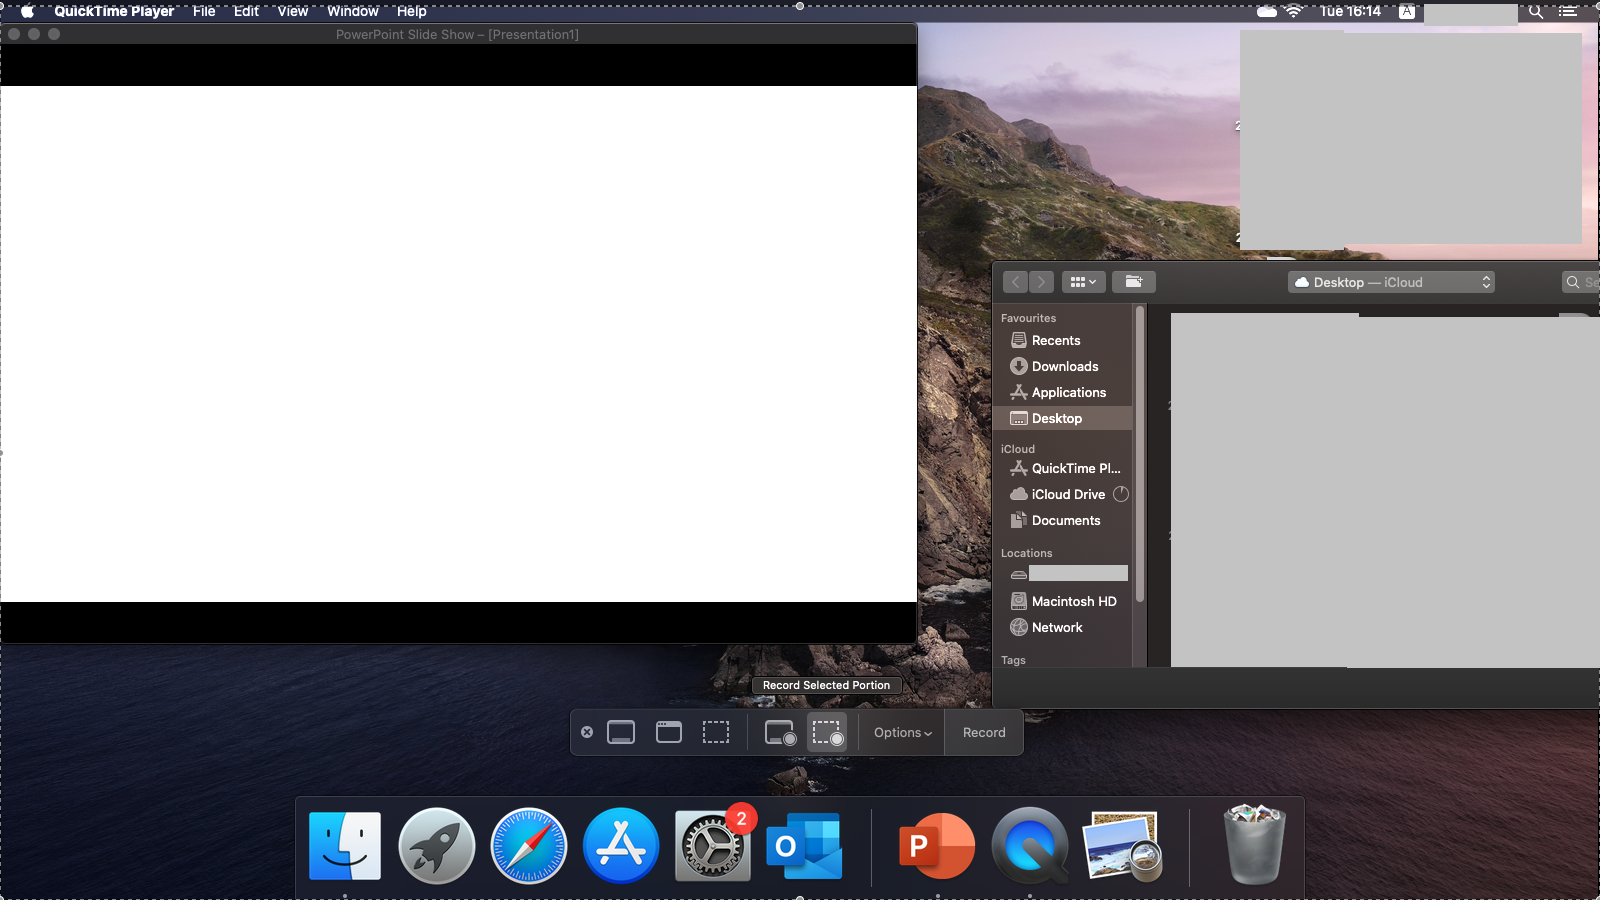
Task: Switch to PowerPoint in the Dock
Action: pos(937,846)
